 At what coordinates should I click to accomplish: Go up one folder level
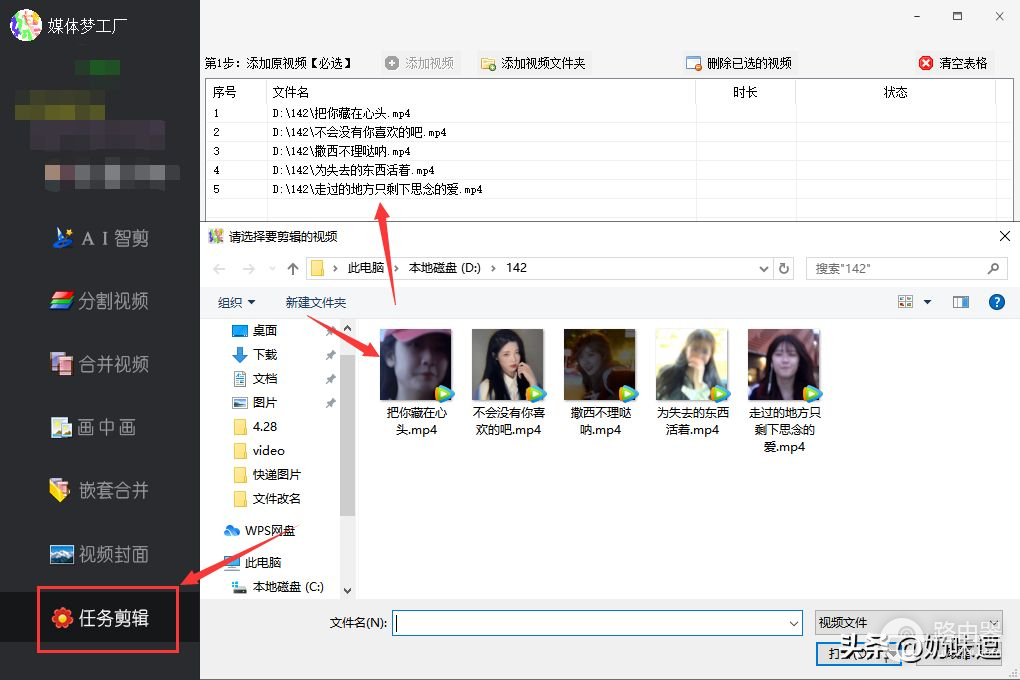[x=293, y=268]
